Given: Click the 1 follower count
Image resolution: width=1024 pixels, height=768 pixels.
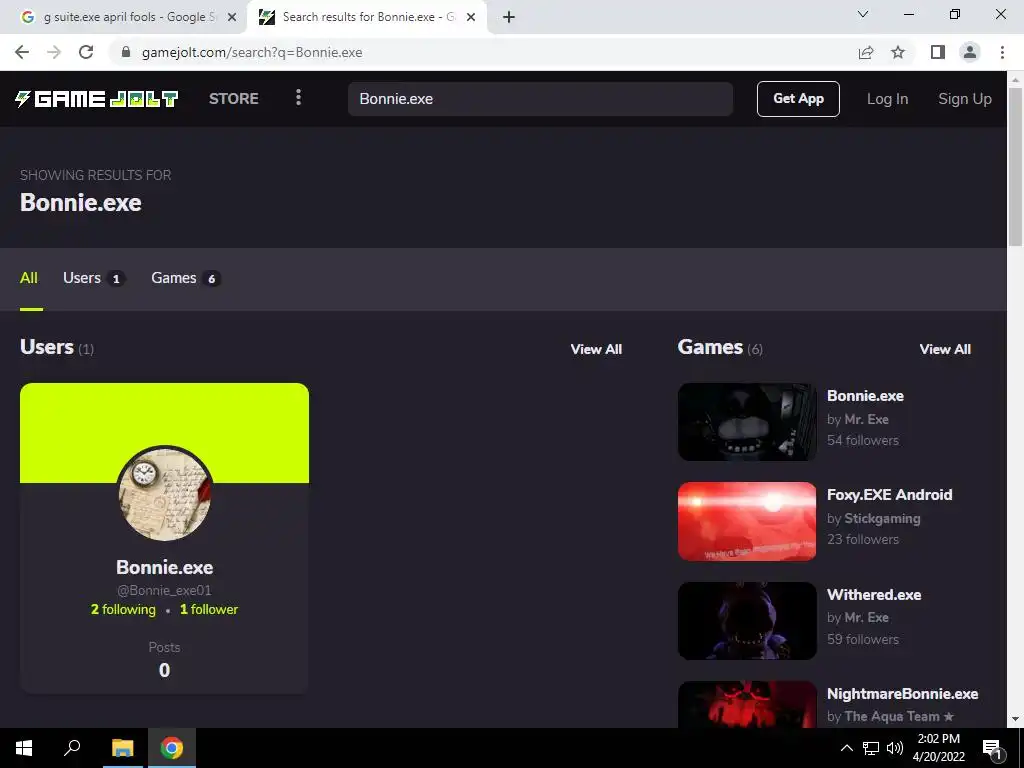Looking at the screenshot, I should (x=209, y=609).
